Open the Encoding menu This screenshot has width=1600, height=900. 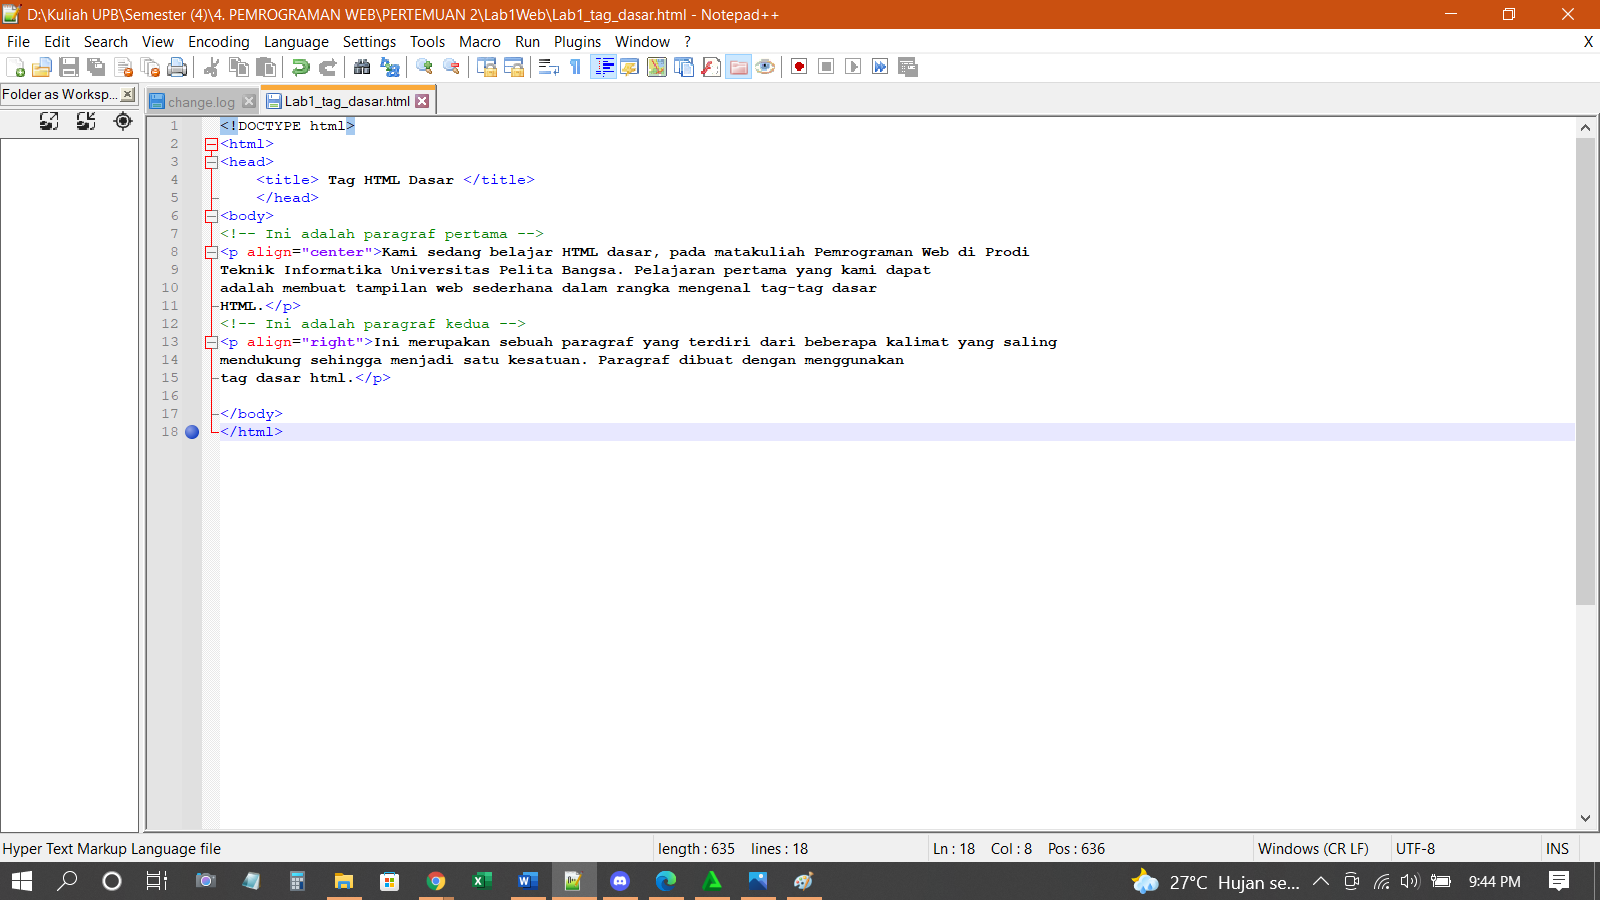click(219, 42)
